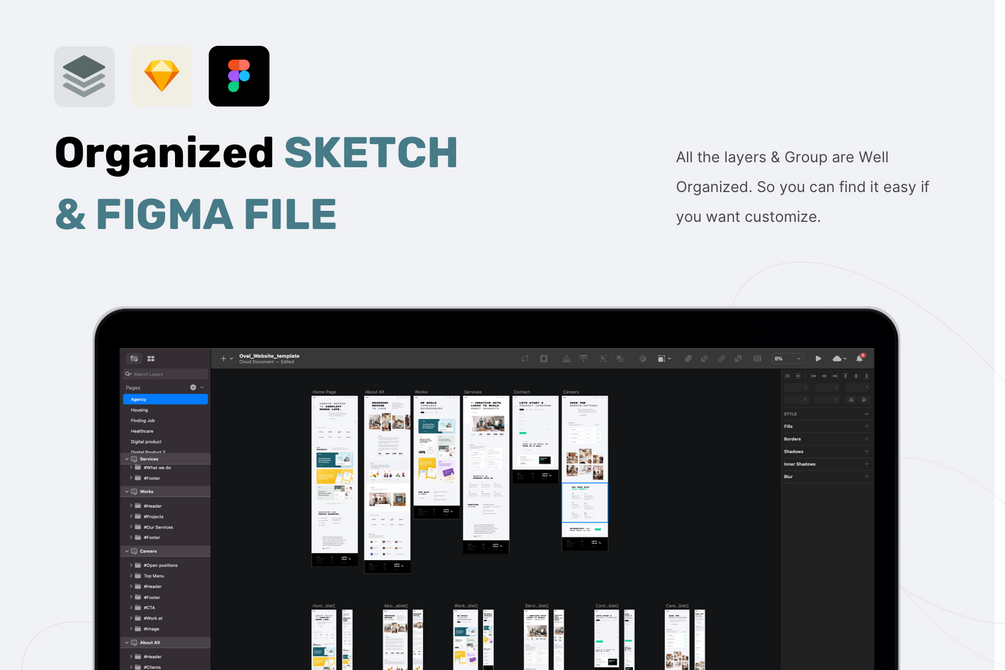Click the Figma logo icon
The height and width of the screenshot is (670, 1005).
(x=239, y=76)
